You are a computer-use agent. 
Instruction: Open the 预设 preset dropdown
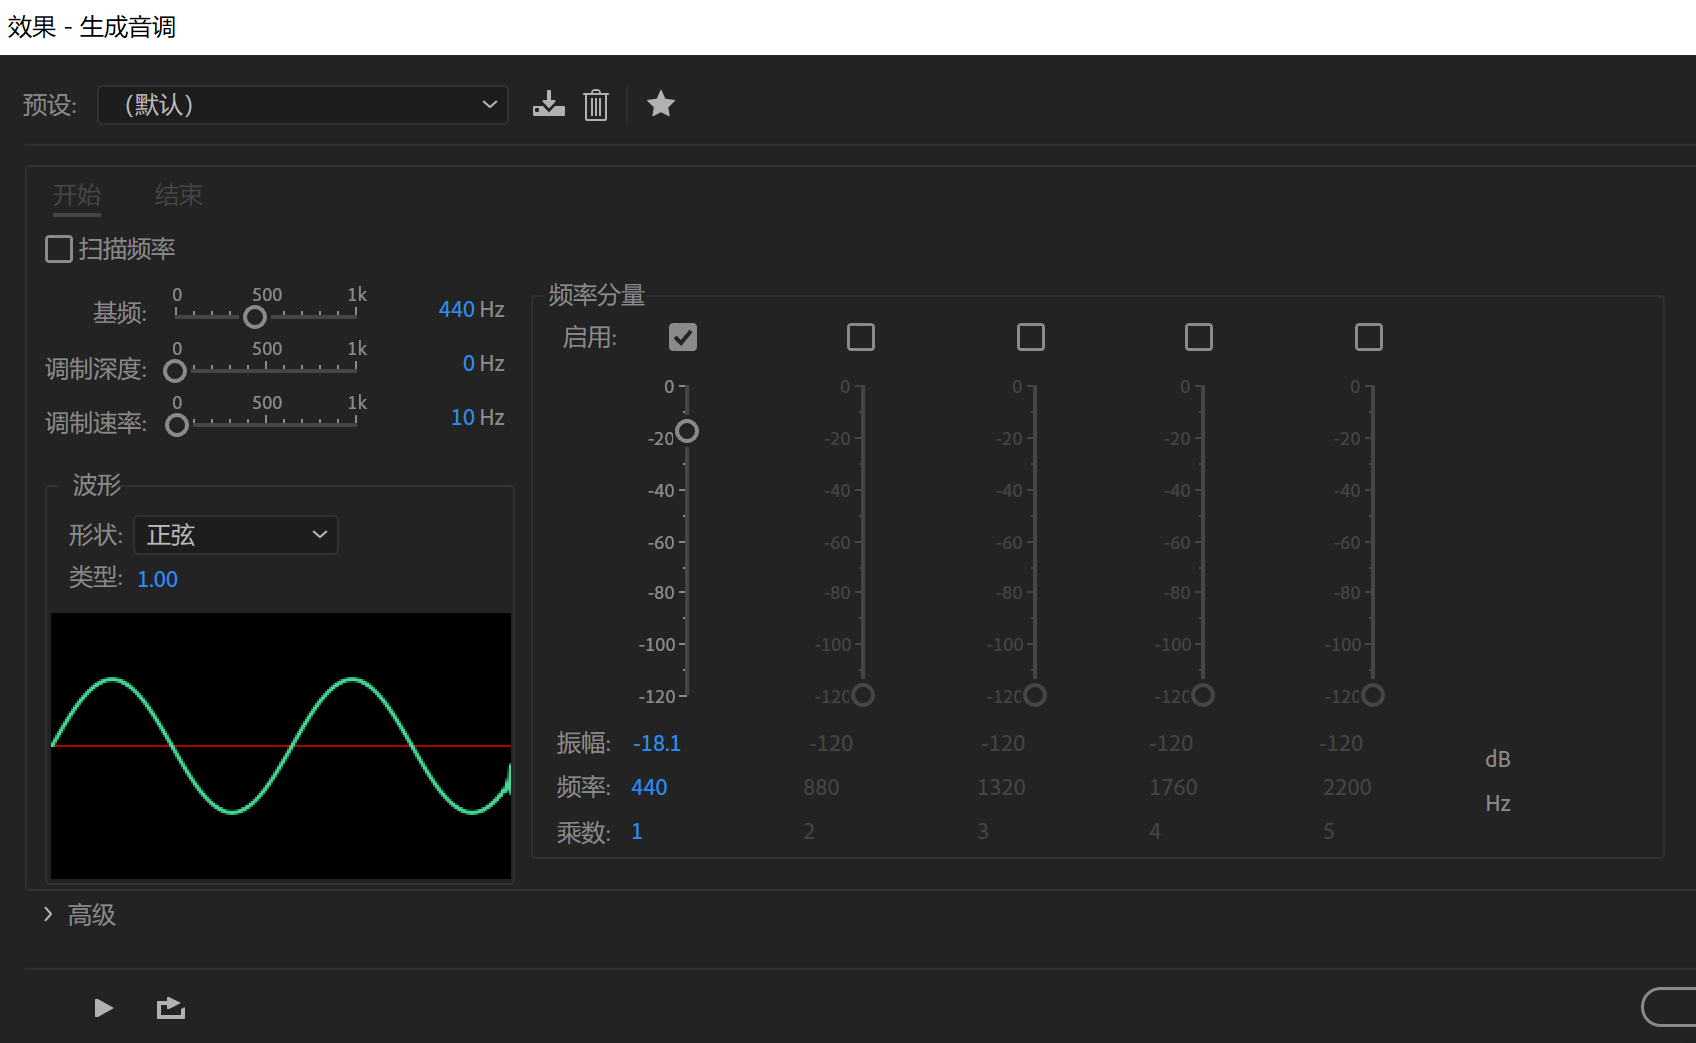click(x=303, y=105)
